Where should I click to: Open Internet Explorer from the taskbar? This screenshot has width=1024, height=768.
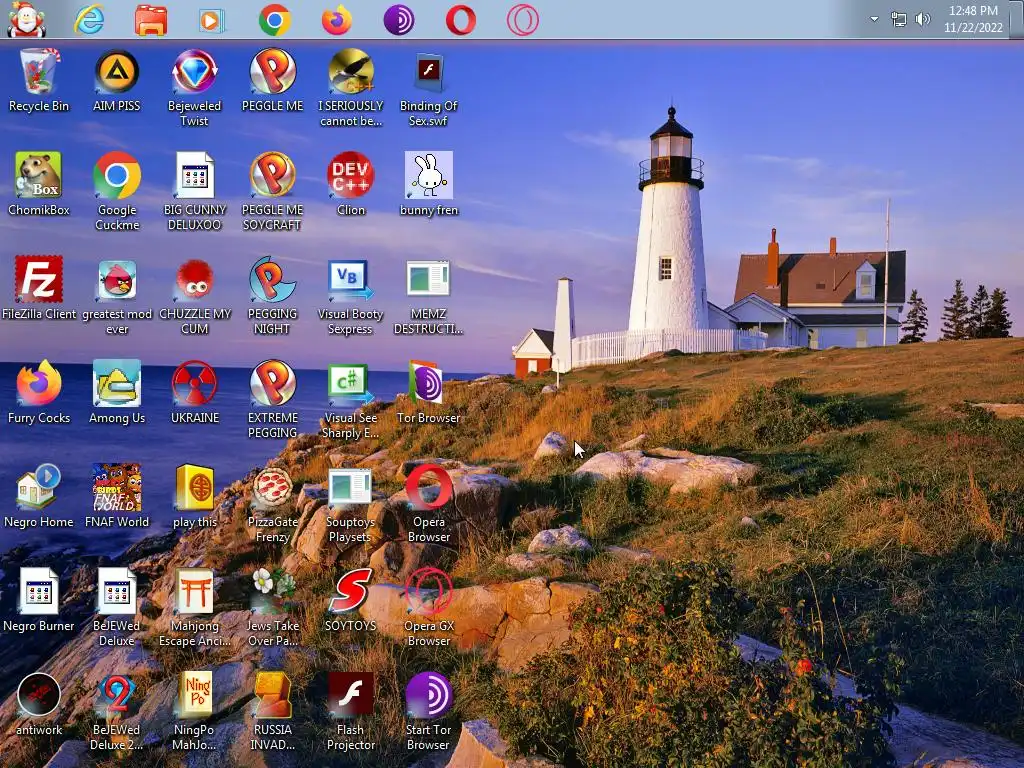(89, 20)
